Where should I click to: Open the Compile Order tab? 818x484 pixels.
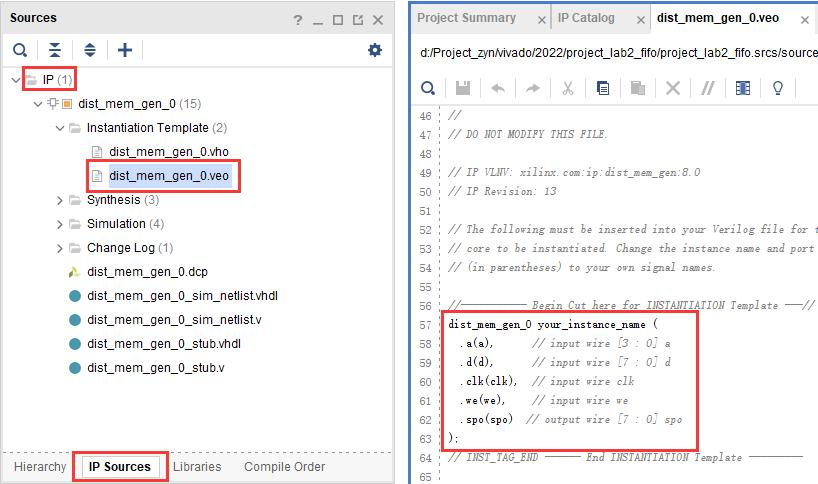[284, 467]
